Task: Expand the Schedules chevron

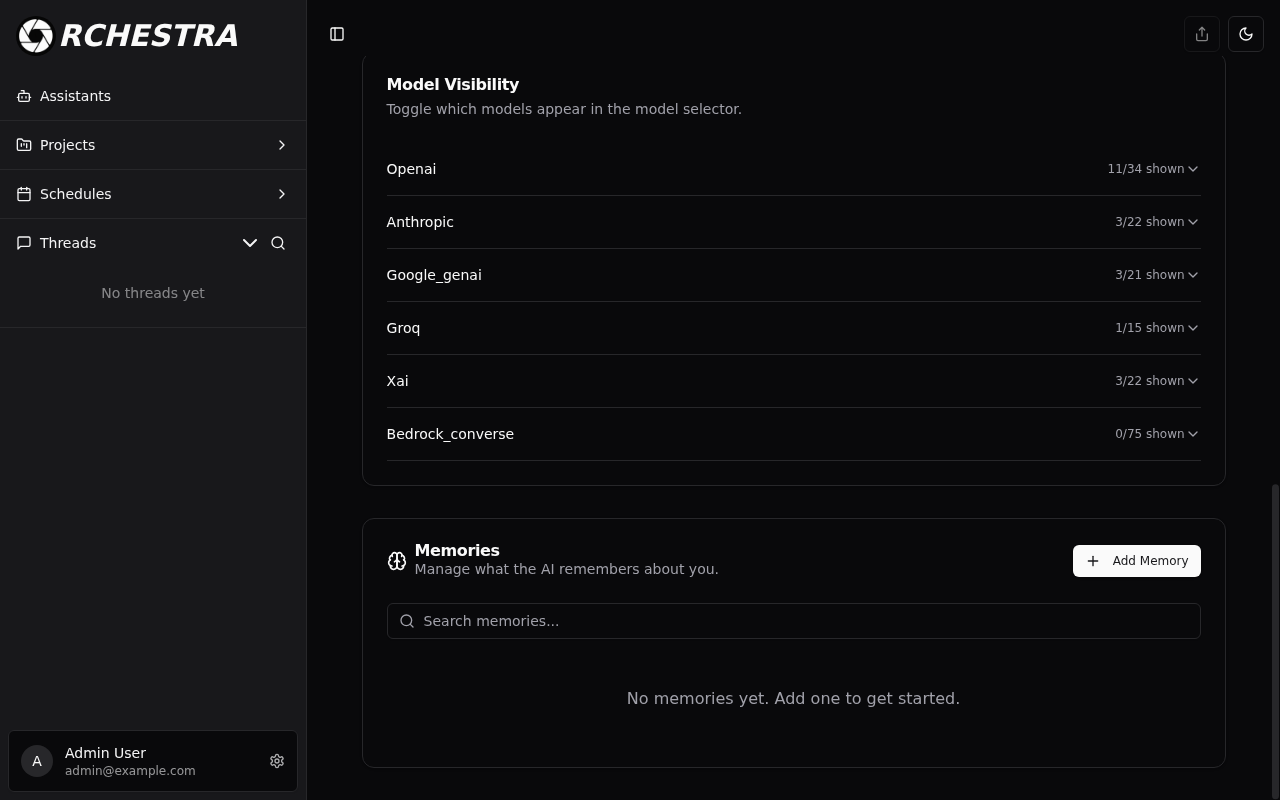Action: coord(282,194)
